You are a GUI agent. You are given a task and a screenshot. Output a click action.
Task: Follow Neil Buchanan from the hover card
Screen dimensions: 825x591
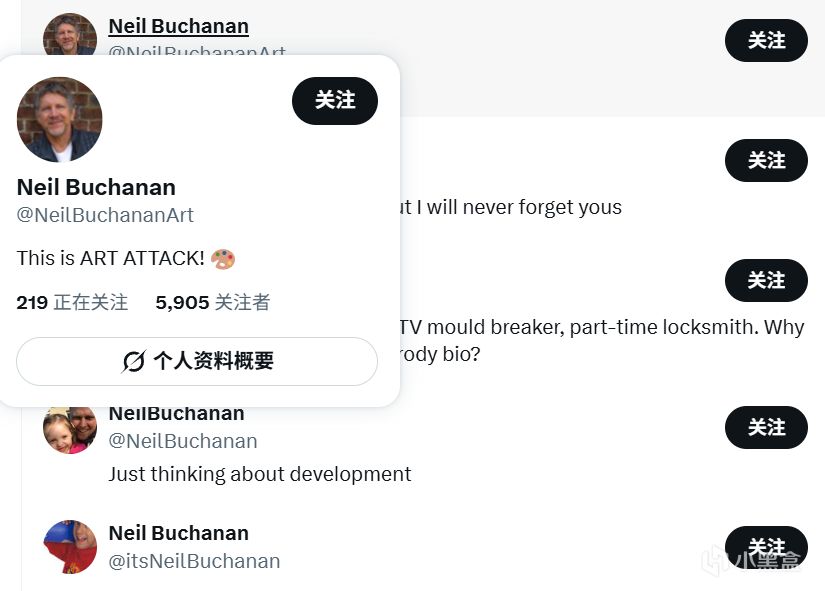click(334, 100)
